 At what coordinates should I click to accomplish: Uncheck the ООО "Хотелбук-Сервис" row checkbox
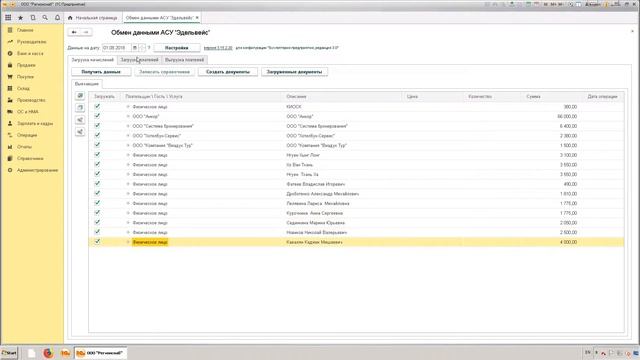[x=97, y=135]
